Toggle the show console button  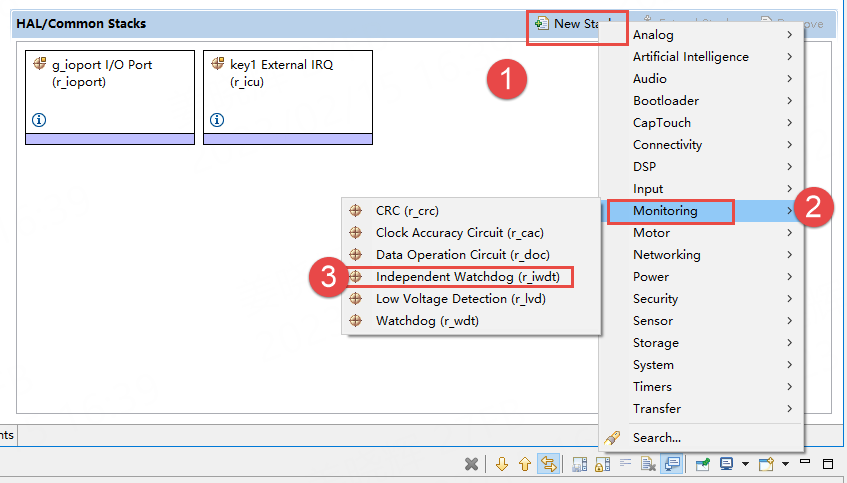pos(671,464)
